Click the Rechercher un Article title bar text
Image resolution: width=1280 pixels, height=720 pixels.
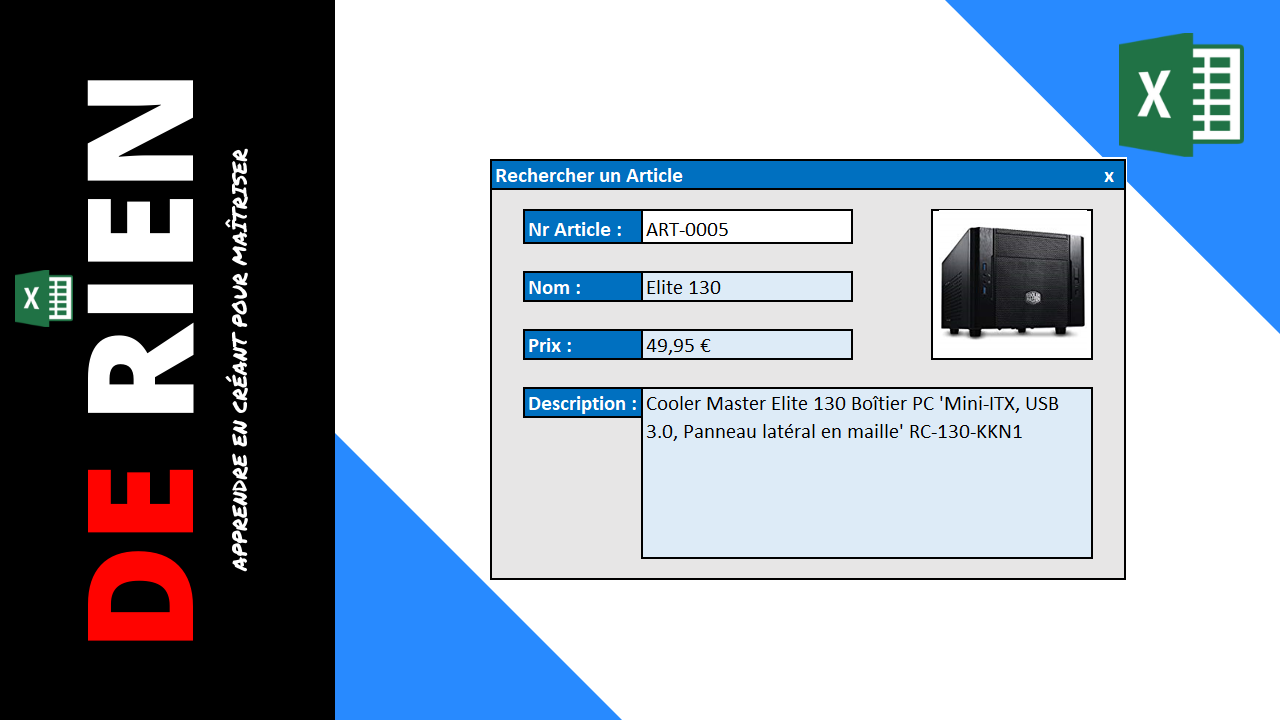(589, 176)
